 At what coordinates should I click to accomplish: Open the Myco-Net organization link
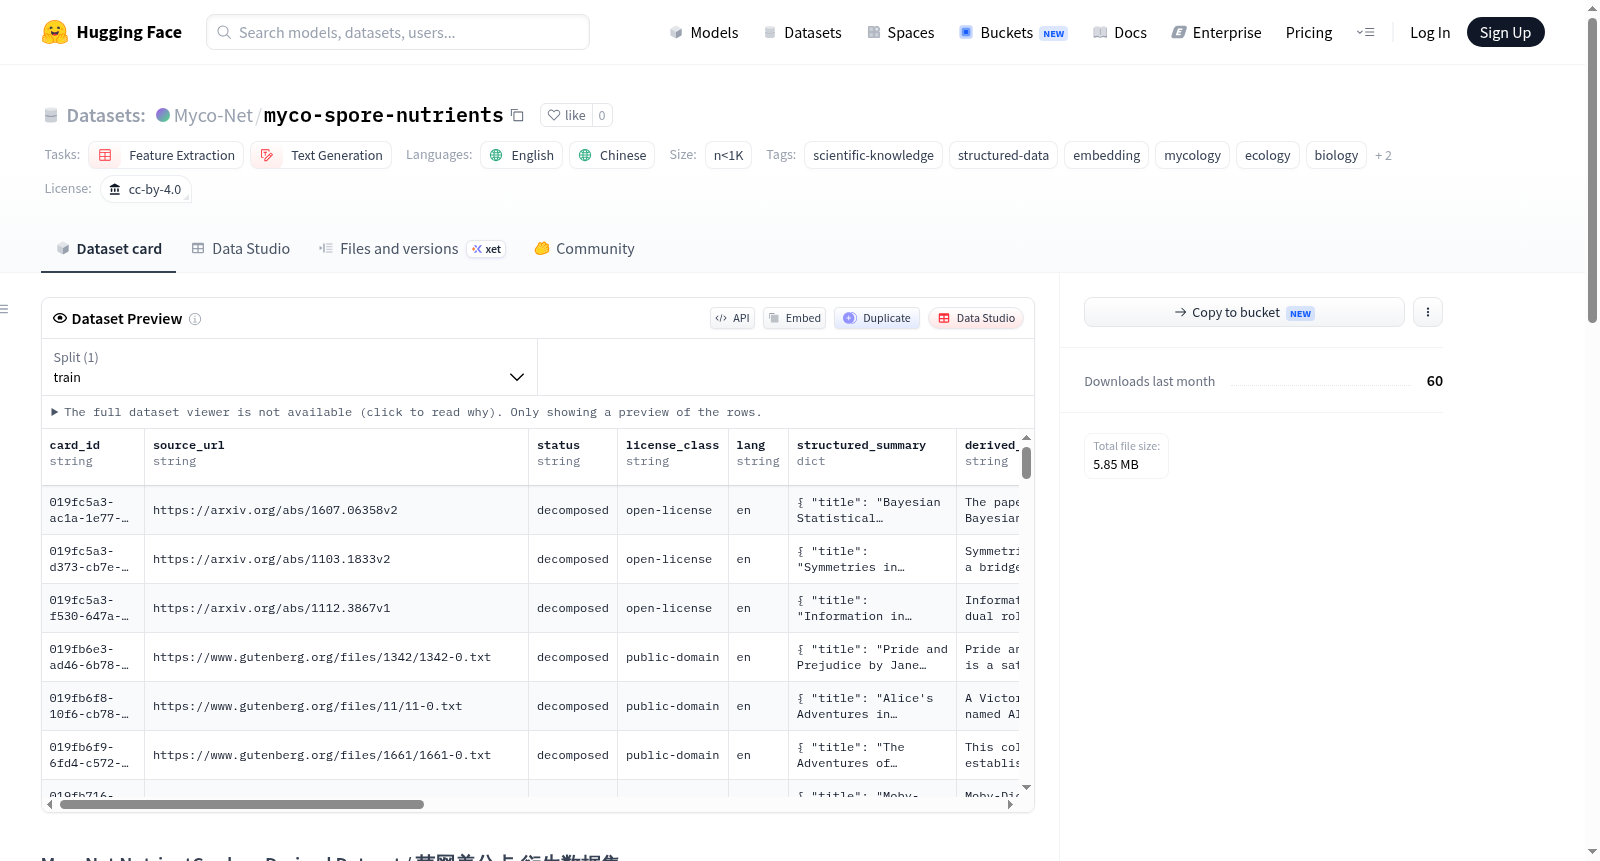click(x=213, y=115)
